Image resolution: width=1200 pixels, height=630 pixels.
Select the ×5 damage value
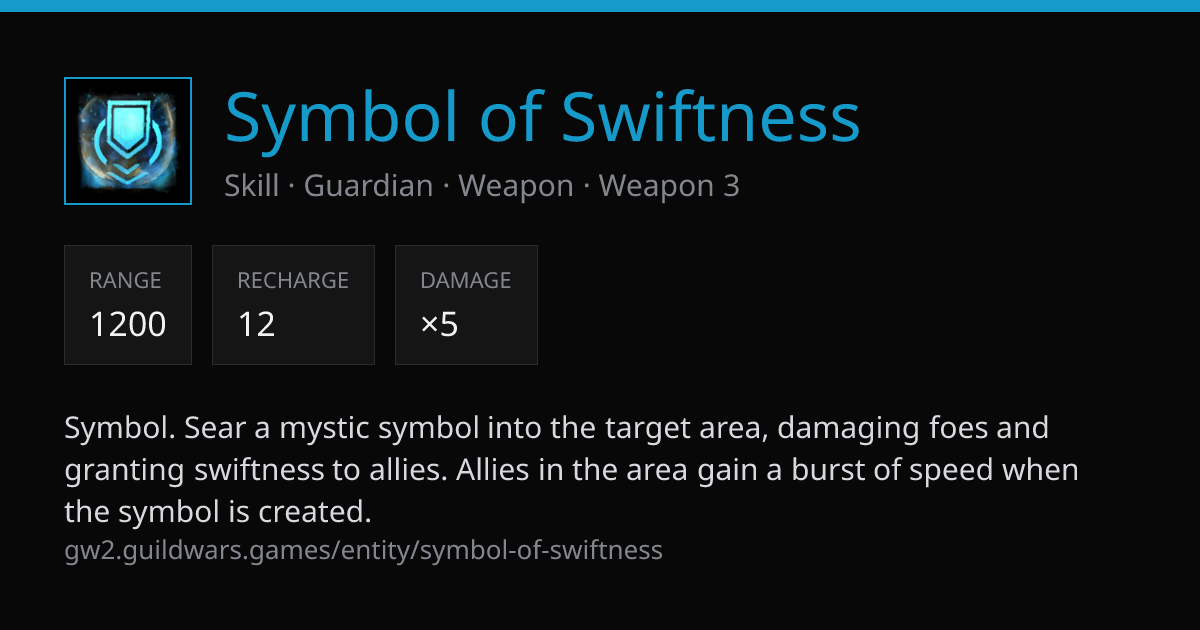[x=440, y=324]
